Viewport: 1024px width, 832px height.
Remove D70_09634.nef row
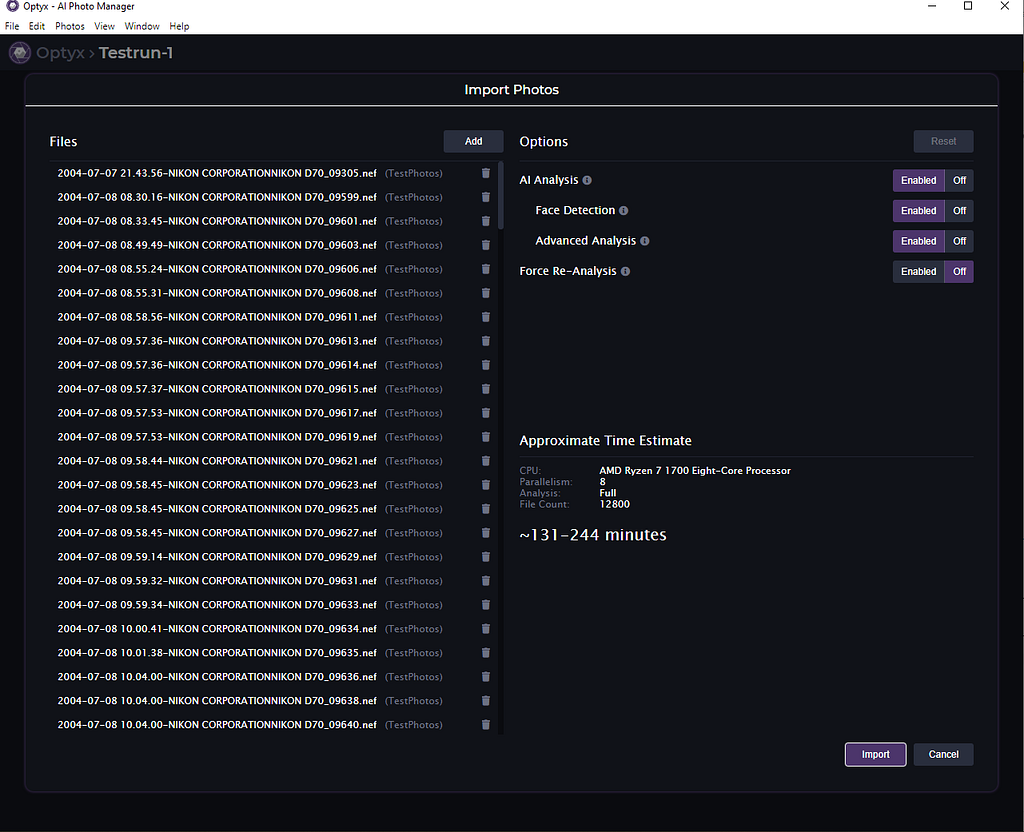(485, 629)
